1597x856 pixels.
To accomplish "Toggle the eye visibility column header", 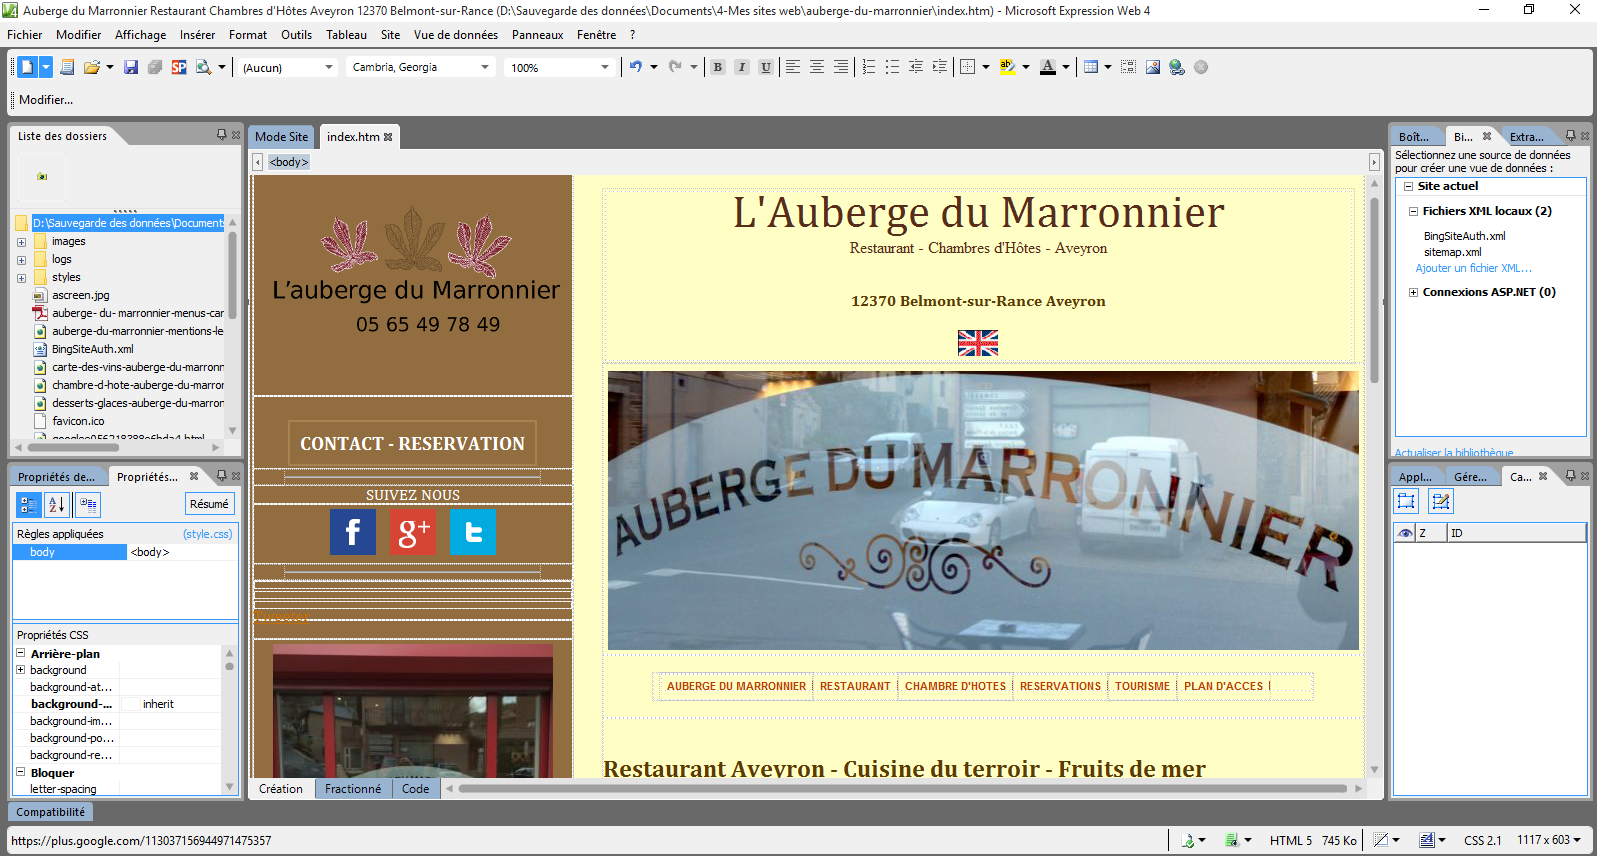I will click(x=1405, y=533).
